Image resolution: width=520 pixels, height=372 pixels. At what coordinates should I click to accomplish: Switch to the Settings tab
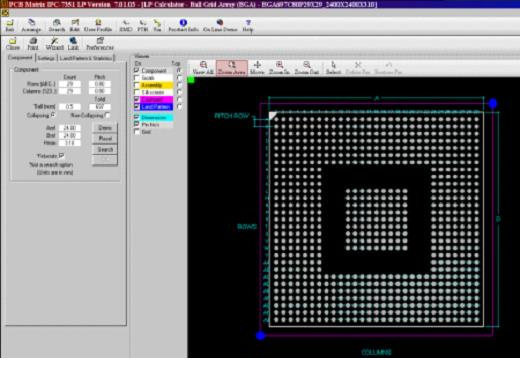pyautogui.click(x=46, y=58)
